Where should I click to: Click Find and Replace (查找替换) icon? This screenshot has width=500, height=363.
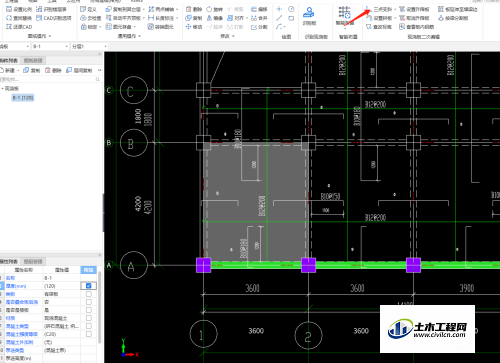coord(9,18)
